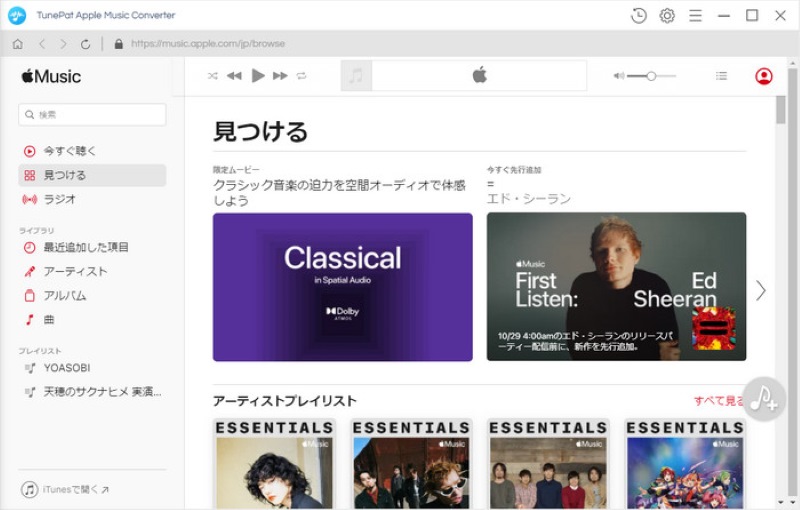
Task: Click the vertical scrollbar thumb
Action: 781,110
